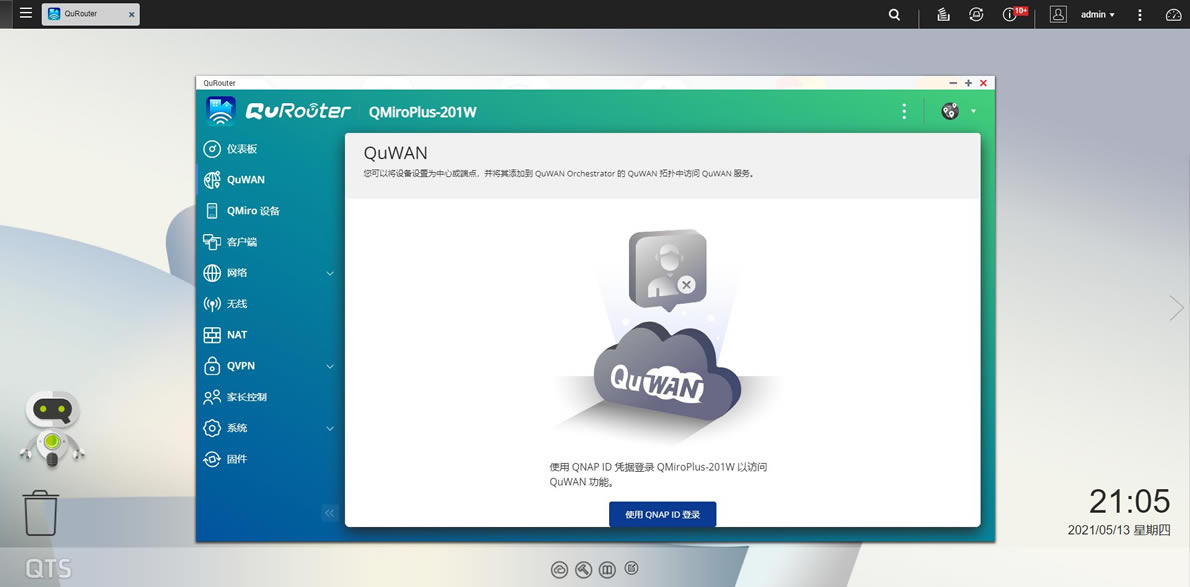Minimize the QuRouter window
Viewport: 1190px width, 587px height.
point(953,83)
